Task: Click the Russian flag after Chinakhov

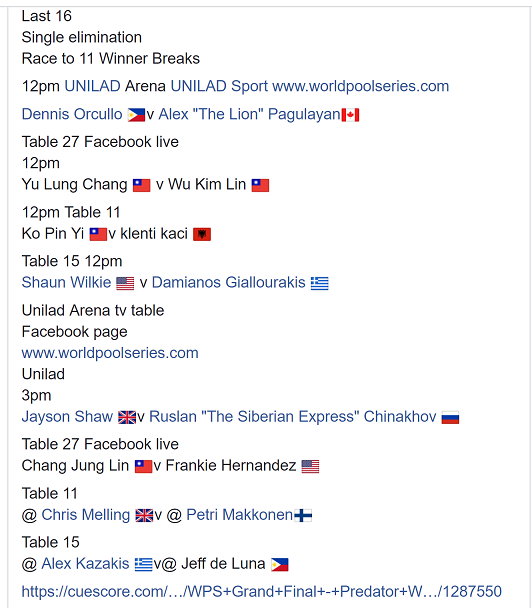Action: [x=450, y=418]
